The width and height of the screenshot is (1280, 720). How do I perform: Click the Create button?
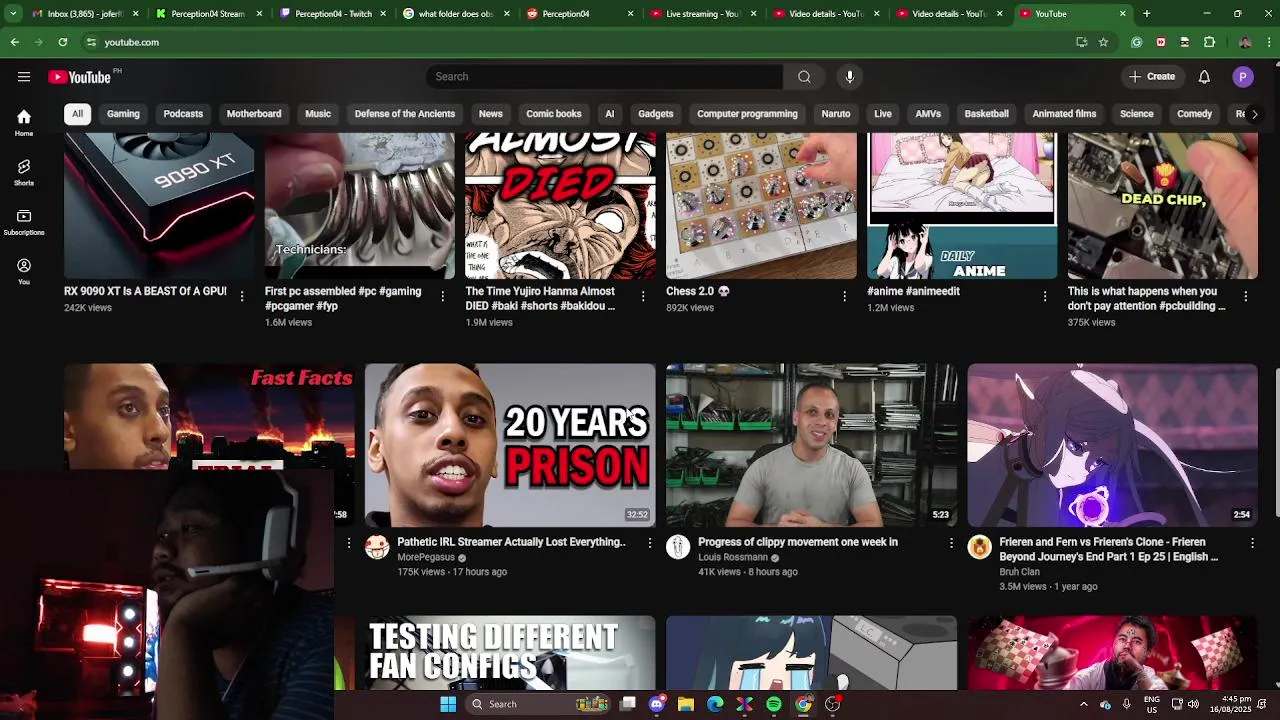[1152, 77]
